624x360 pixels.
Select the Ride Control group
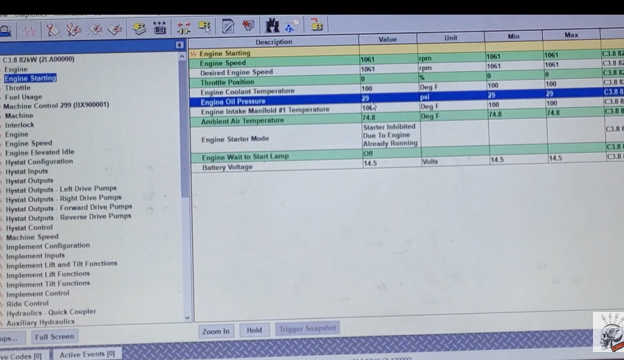coord(27,304)
